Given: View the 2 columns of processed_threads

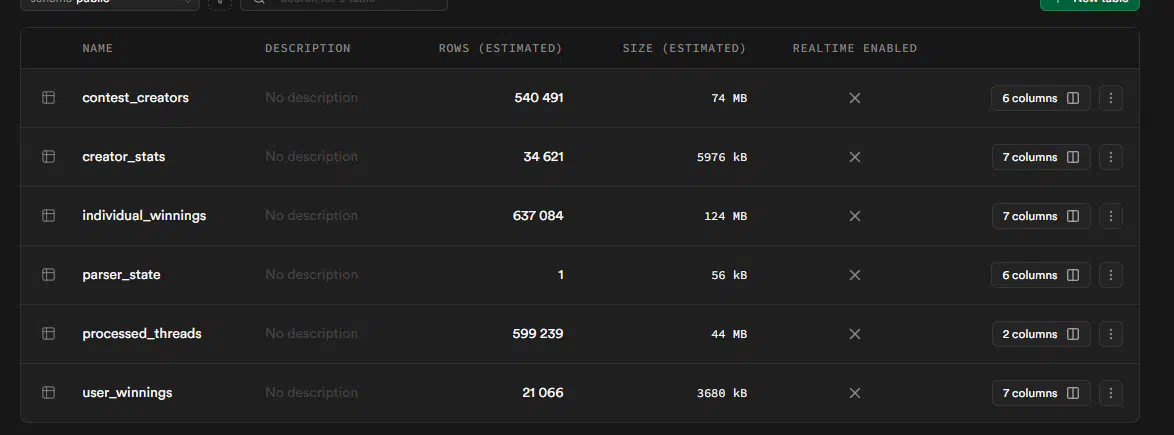Looking at the screenshot, I should pyautogui.click(x=1040, y=334).
